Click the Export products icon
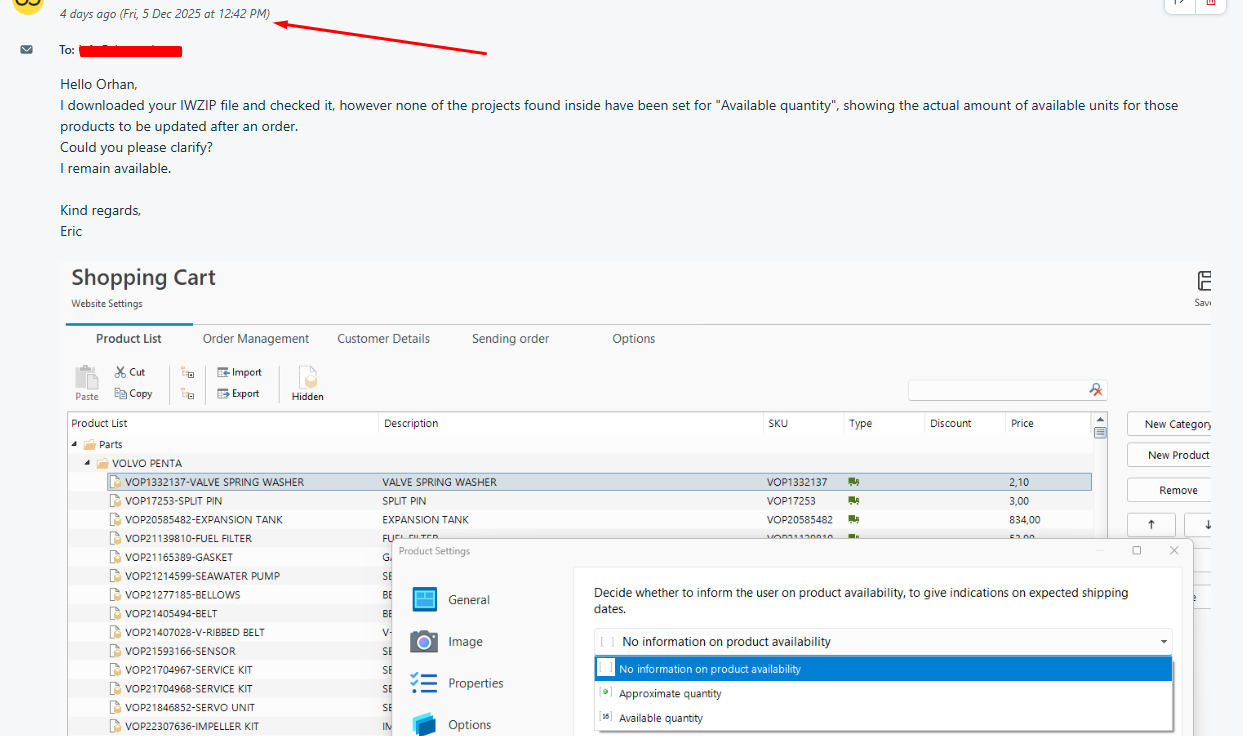This screenshot has height=736, width=1249. (x=223, y=394)
